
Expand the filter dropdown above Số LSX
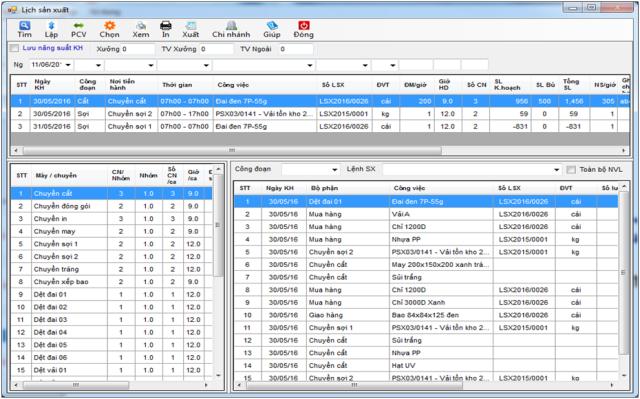pos(365,65)
